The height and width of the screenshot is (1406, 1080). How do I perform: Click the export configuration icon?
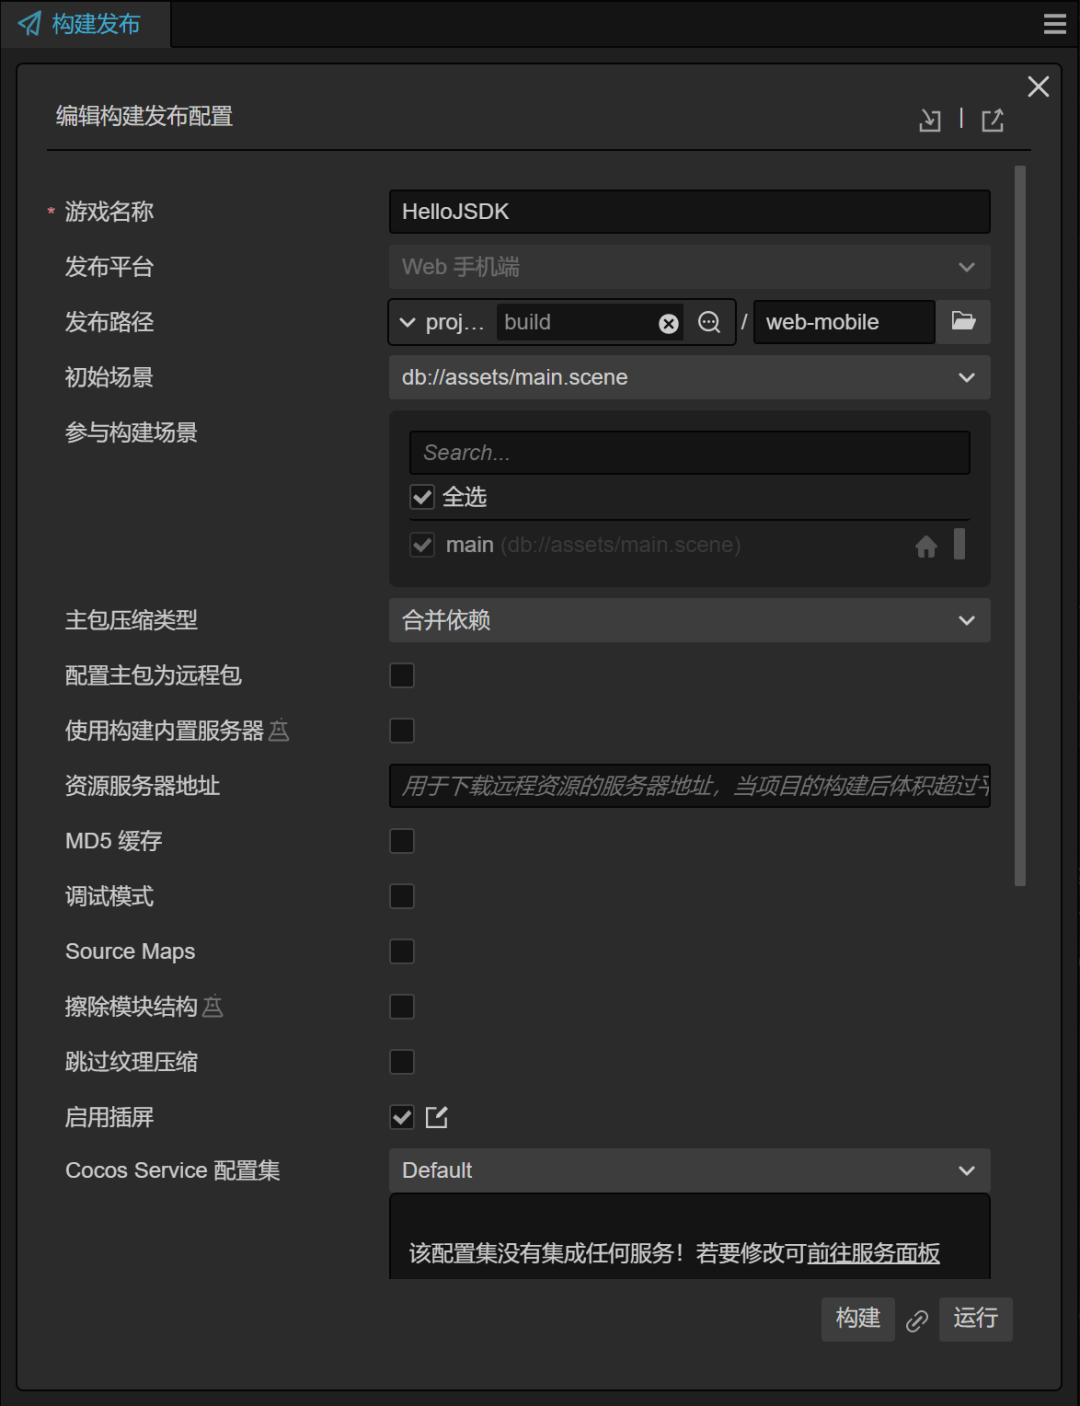992,120
